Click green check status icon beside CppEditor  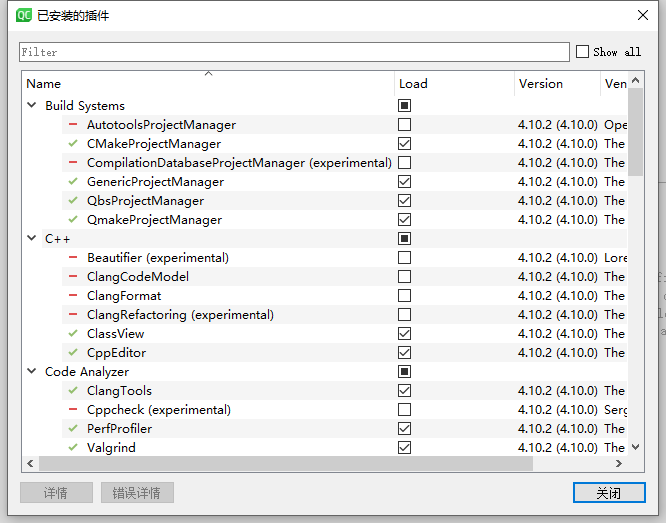73,353
